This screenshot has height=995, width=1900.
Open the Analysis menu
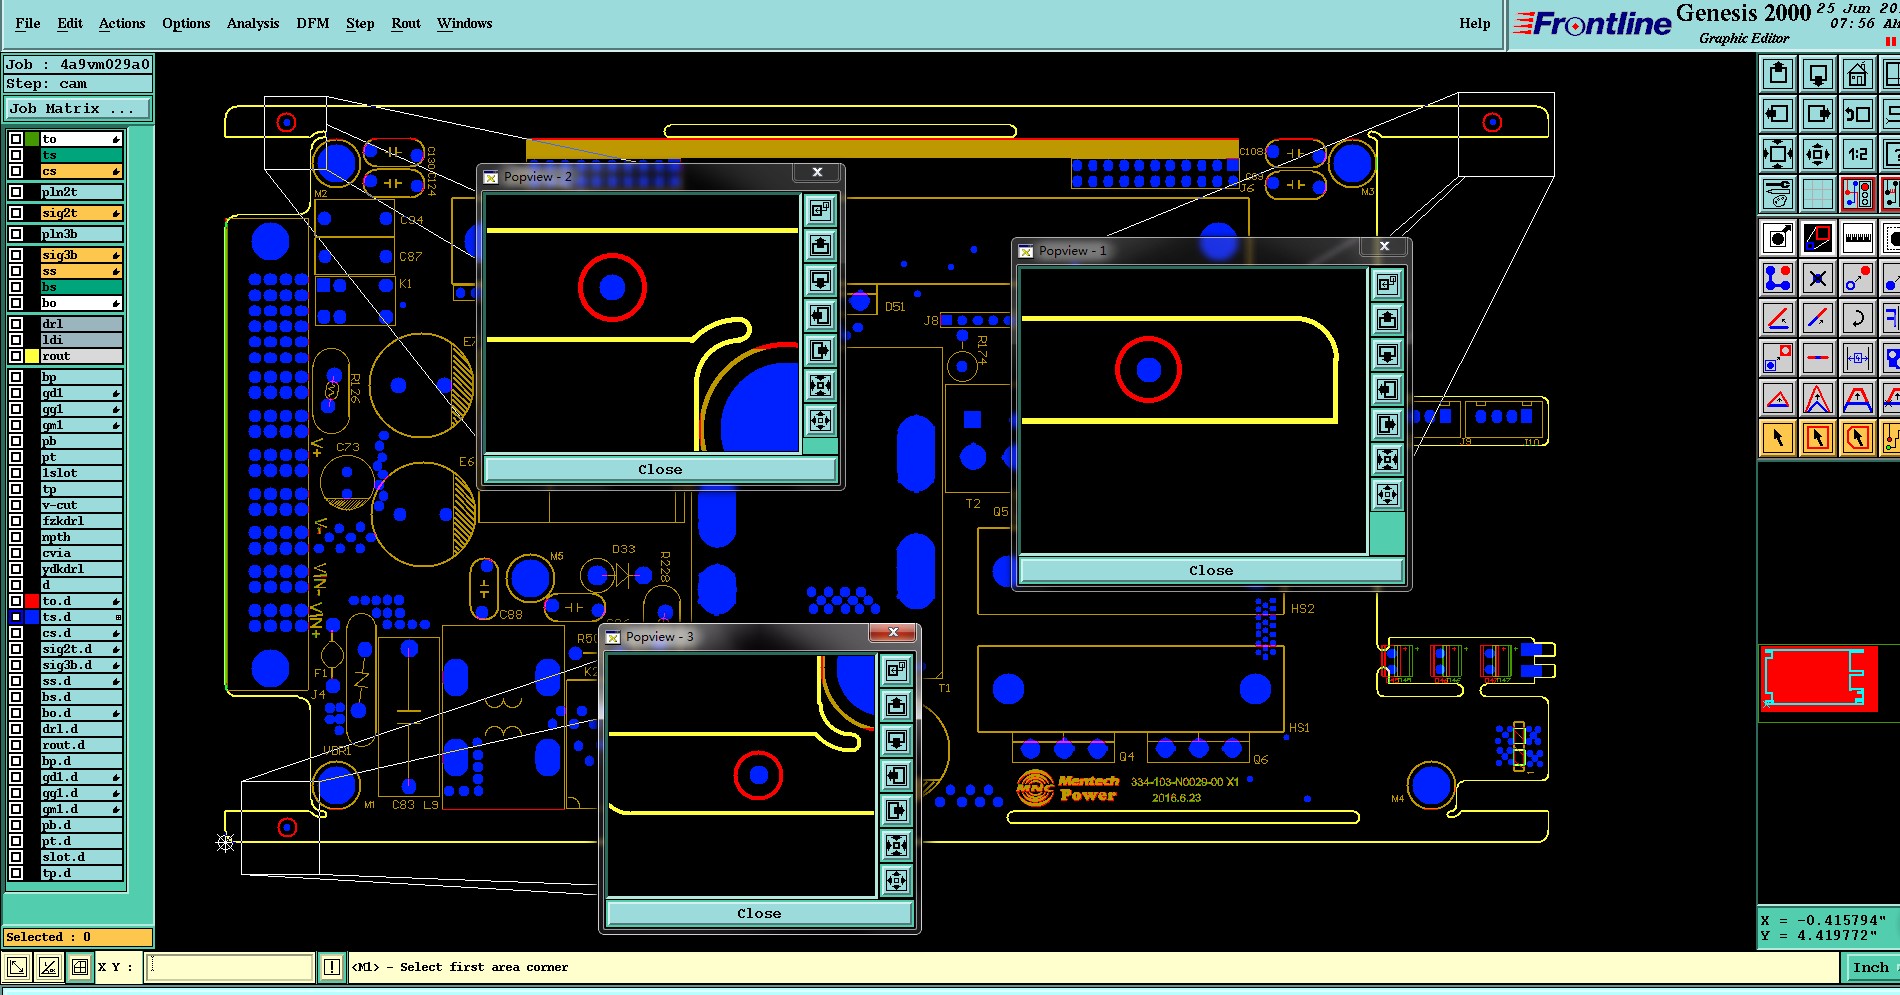pyautogui.click(x=253, y=23)
